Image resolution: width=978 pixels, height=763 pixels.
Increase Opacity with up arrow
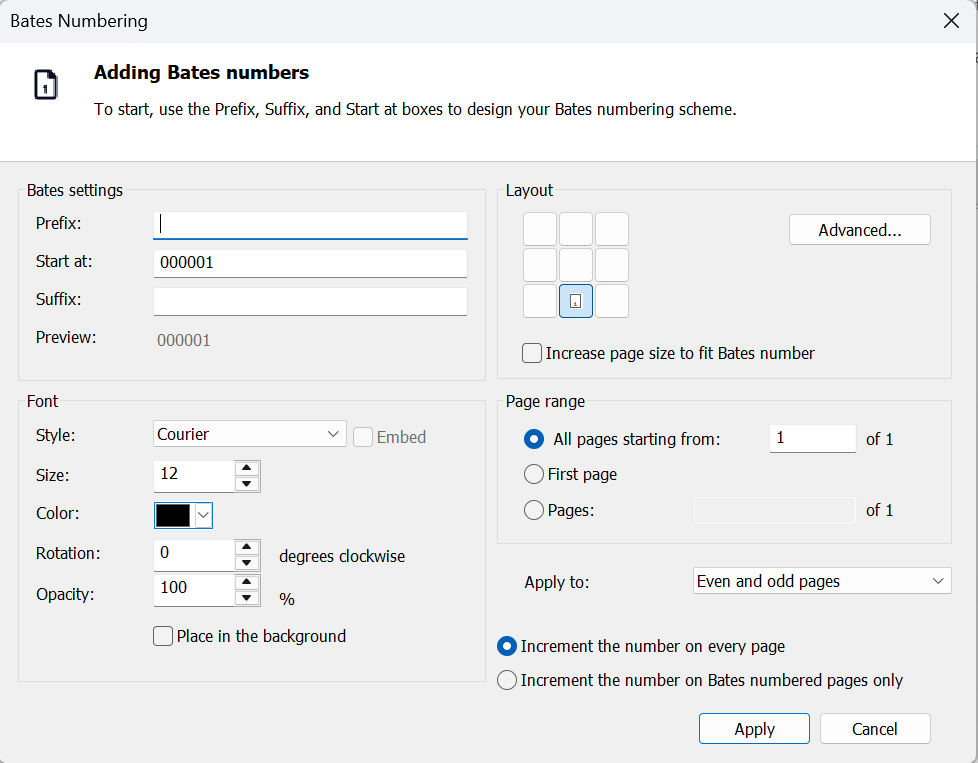[247, 582]
